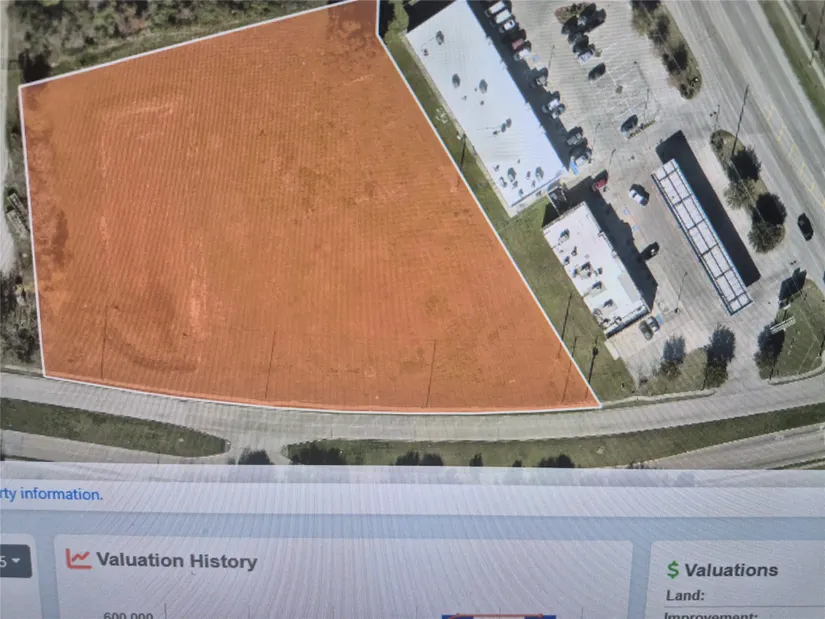Click the Land valuation row label
The height and width of the screenshot is (619, 825).
click(x=685, y=595)
